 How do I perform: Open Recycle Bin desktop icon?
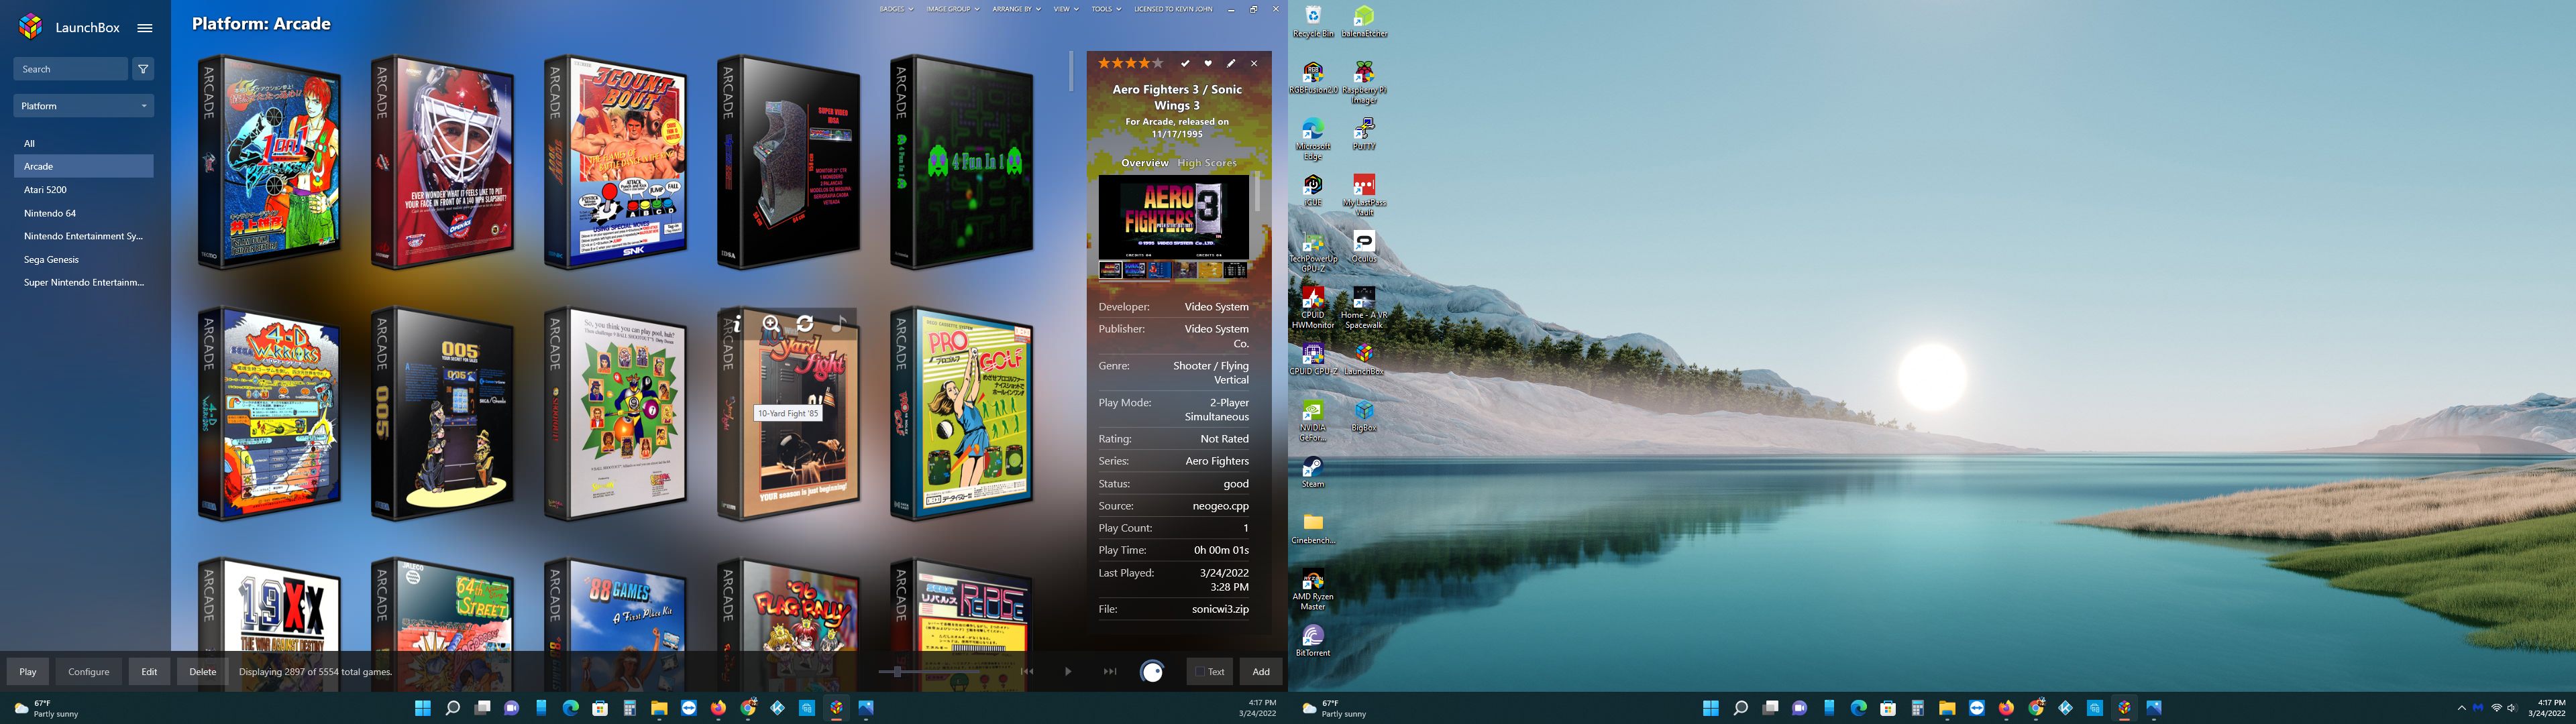tap(1313, 21)
